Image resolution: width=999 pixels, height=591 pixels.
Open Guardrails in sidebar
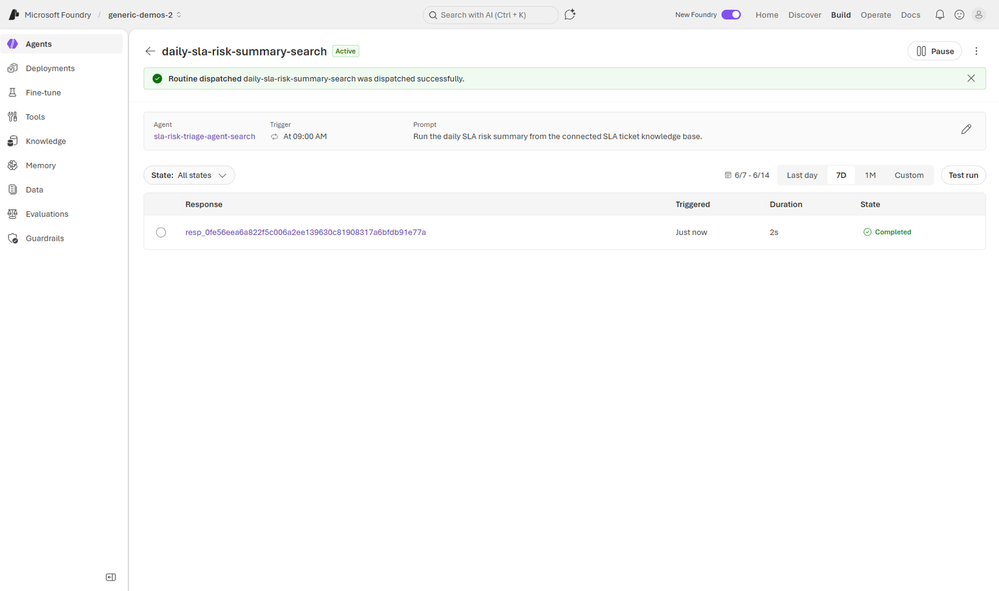(x=62, y=238)
